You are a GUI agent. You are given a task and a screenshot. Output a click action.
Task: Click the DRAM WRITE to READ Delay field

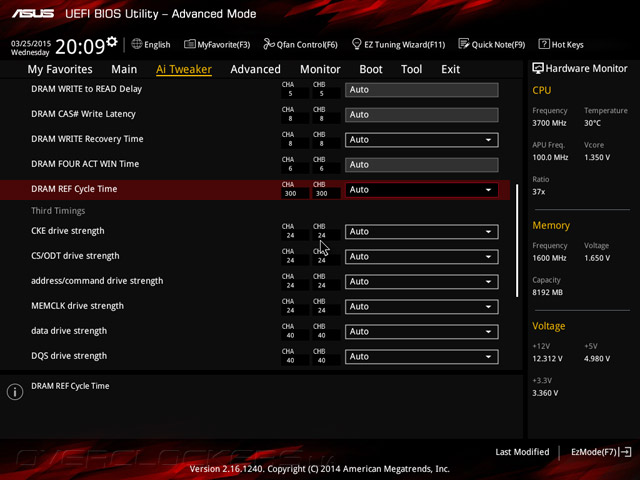click(x=422, y=90)
